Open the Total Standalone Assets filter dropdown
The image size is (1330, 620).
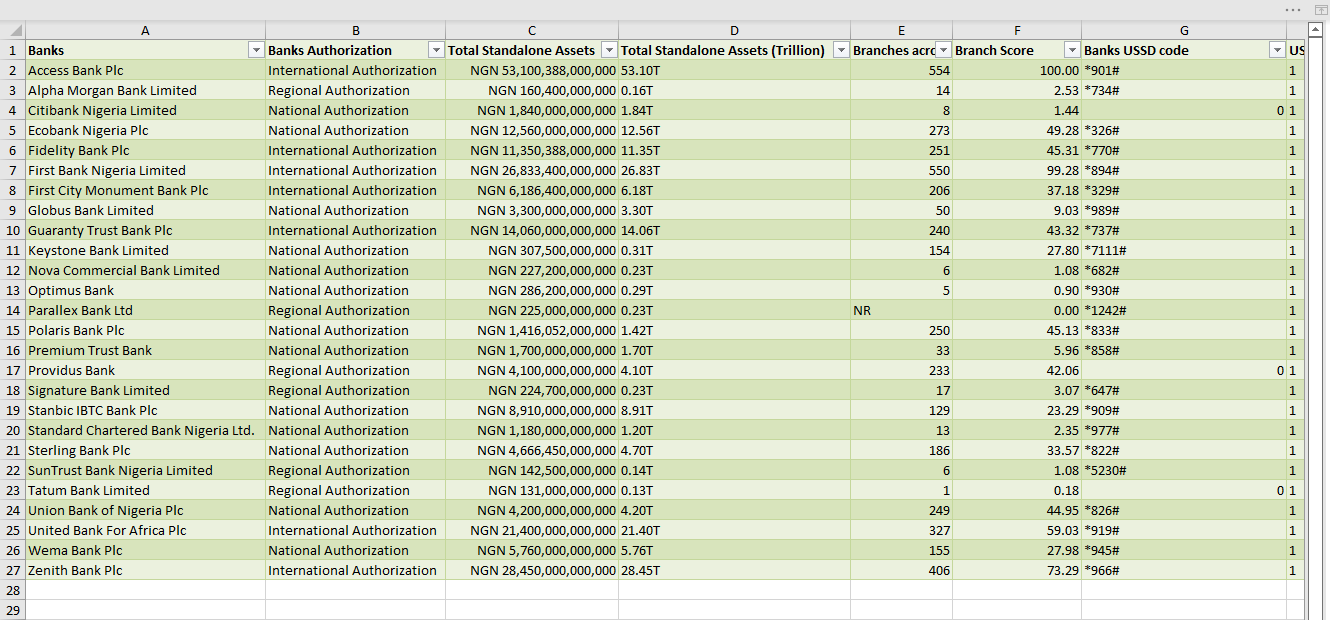[609, 50]
